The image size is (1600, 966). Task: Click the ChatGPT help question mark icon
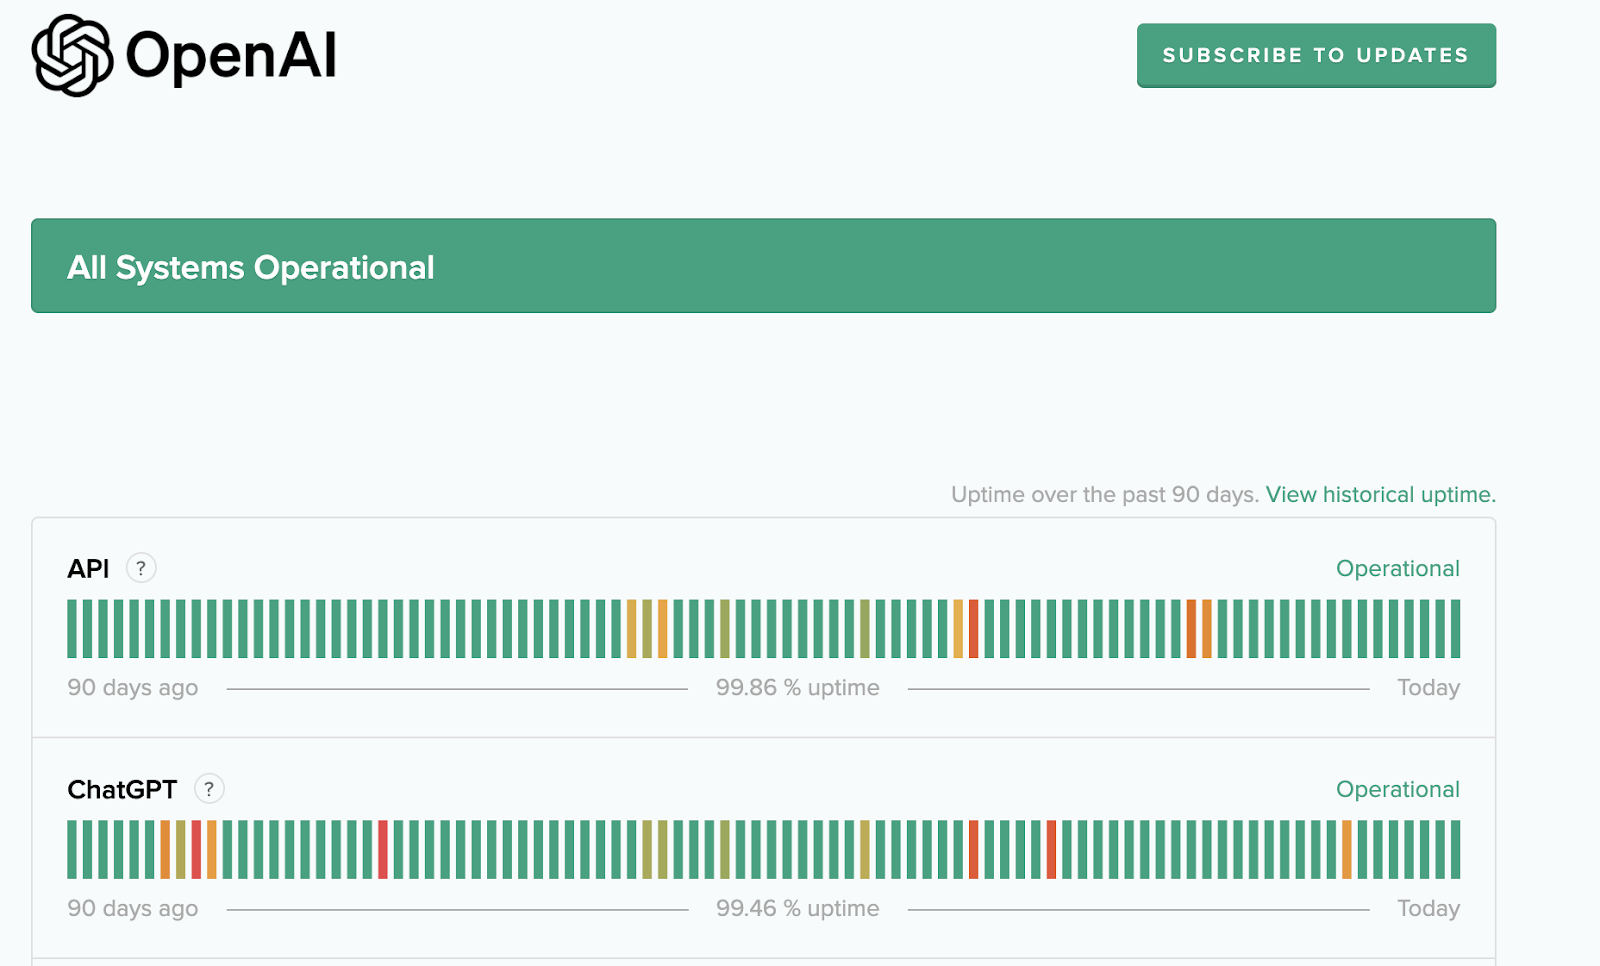[x=209, y=789]
